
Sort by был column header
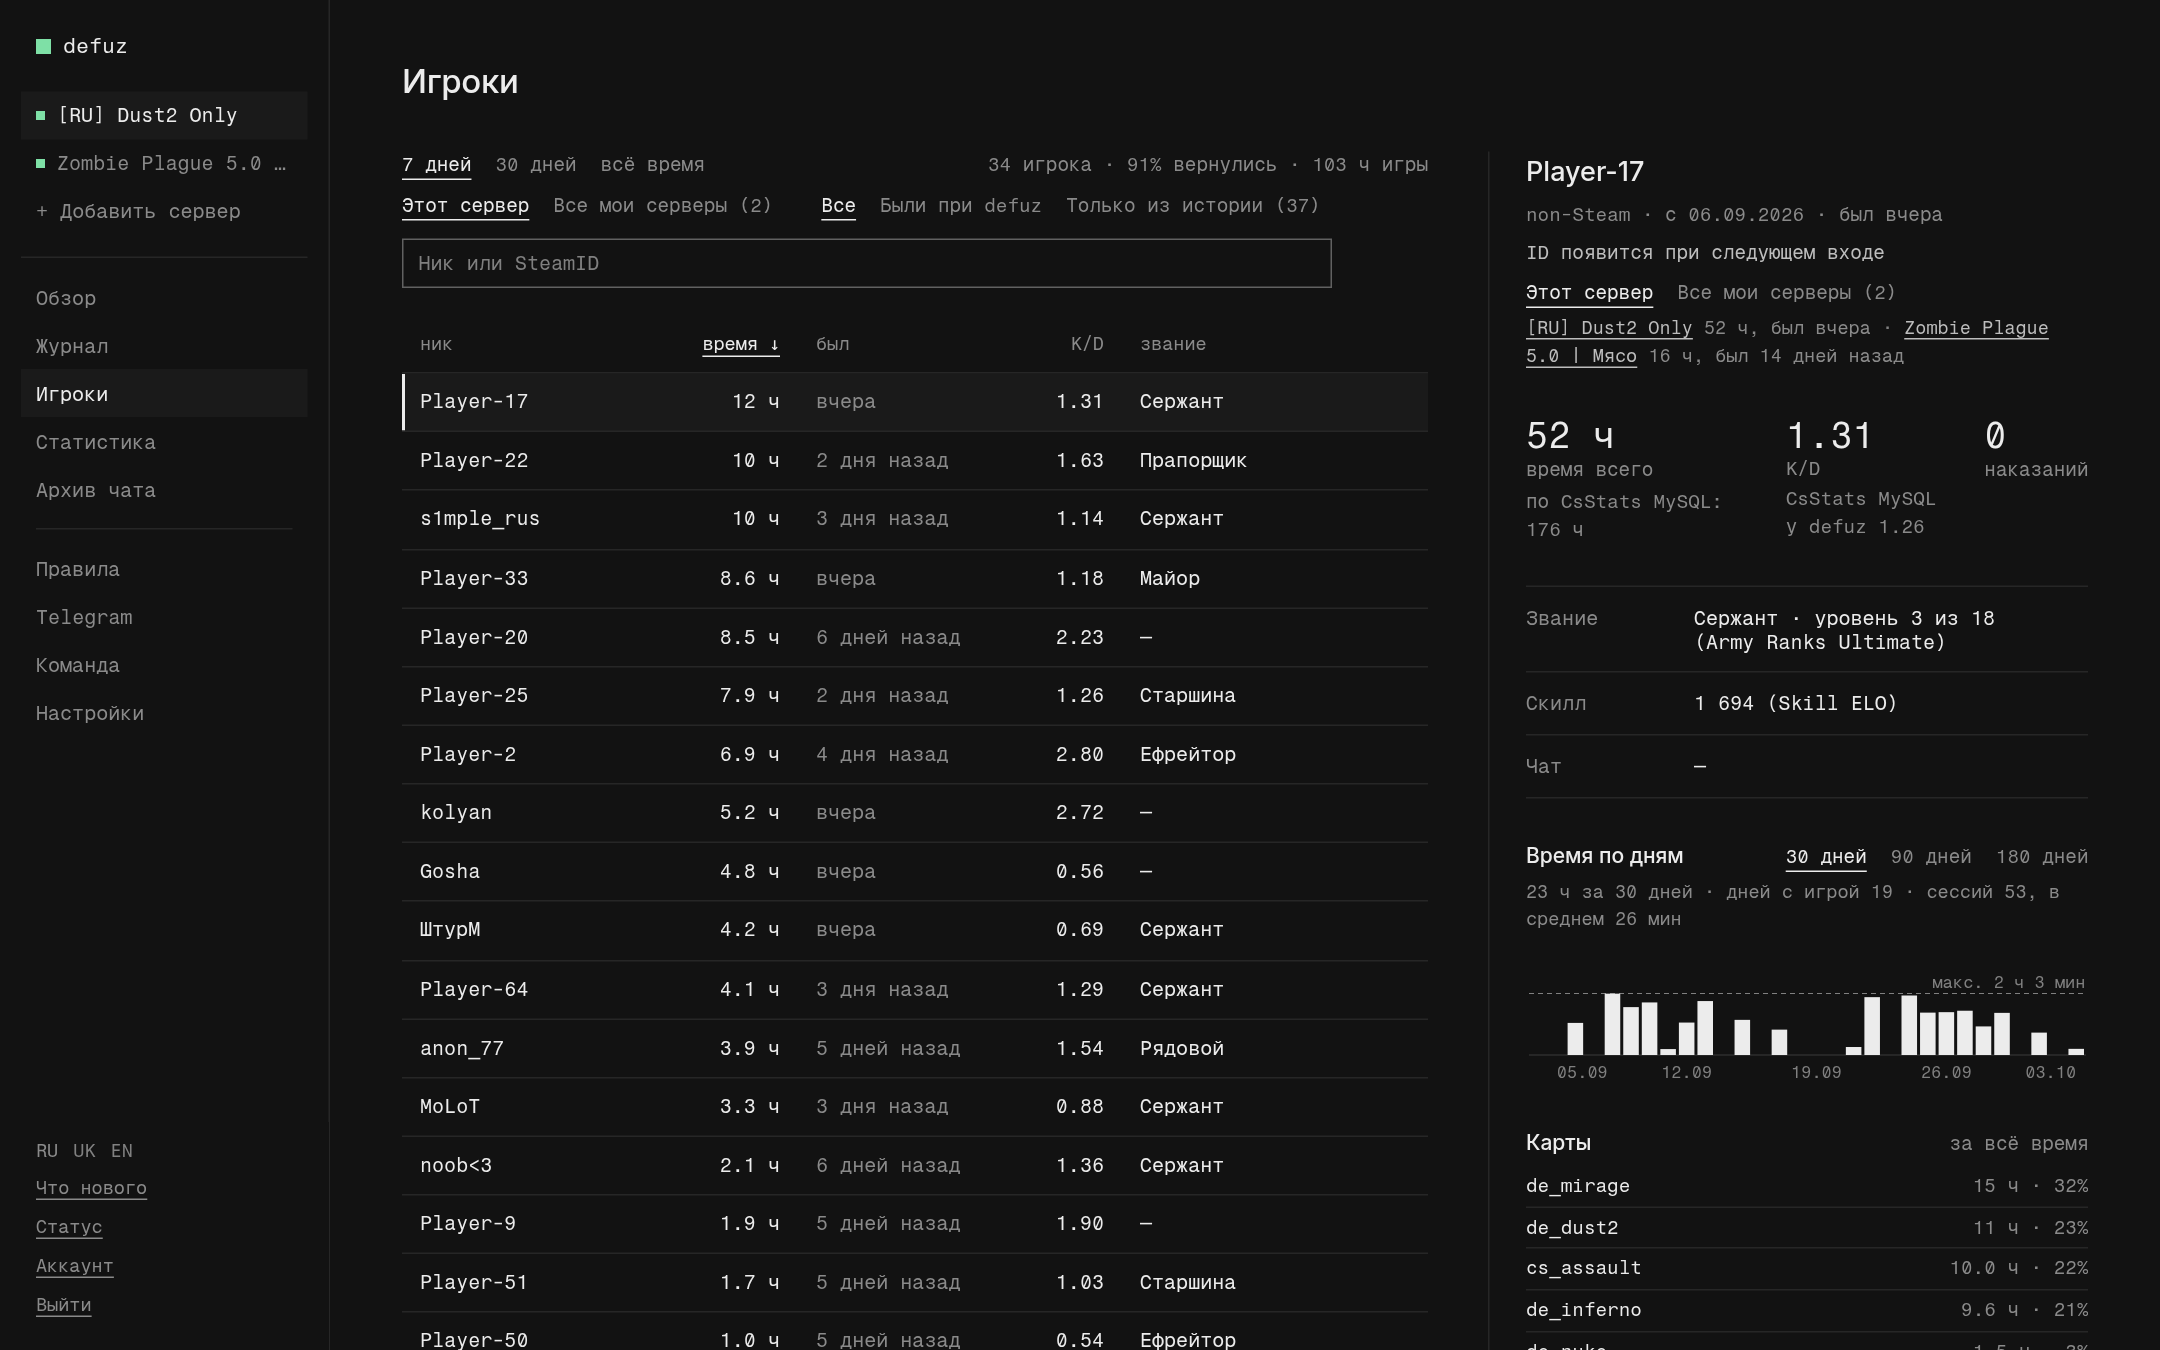(832, 344)
